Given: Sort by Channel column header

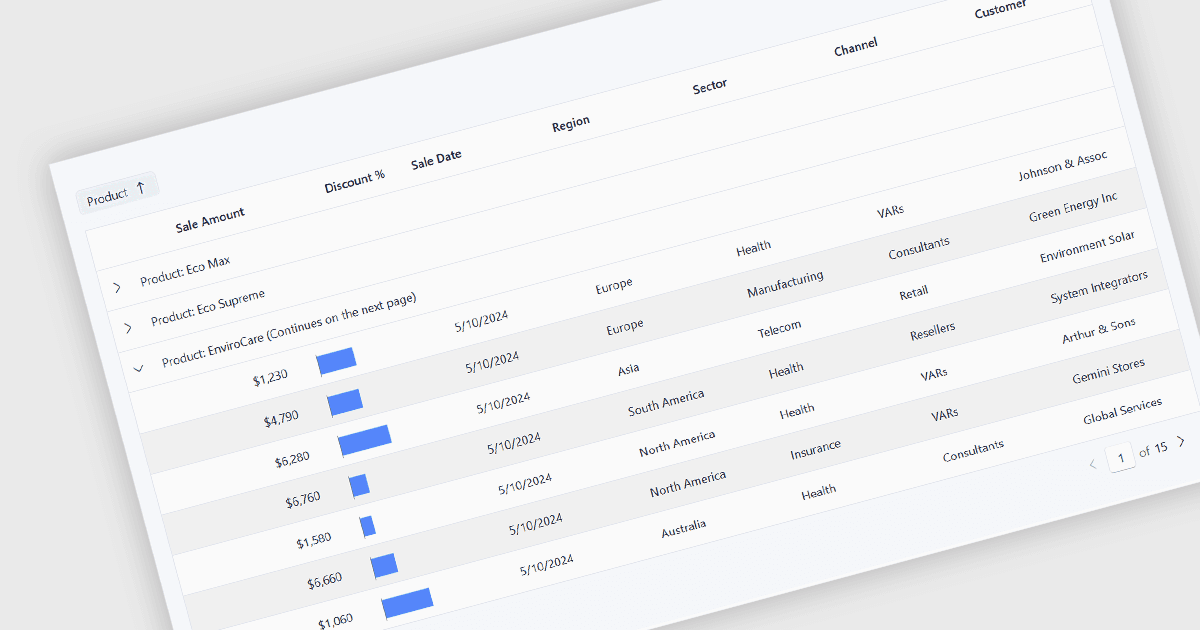Looking at the screenshot, I should tap(855, 47).
